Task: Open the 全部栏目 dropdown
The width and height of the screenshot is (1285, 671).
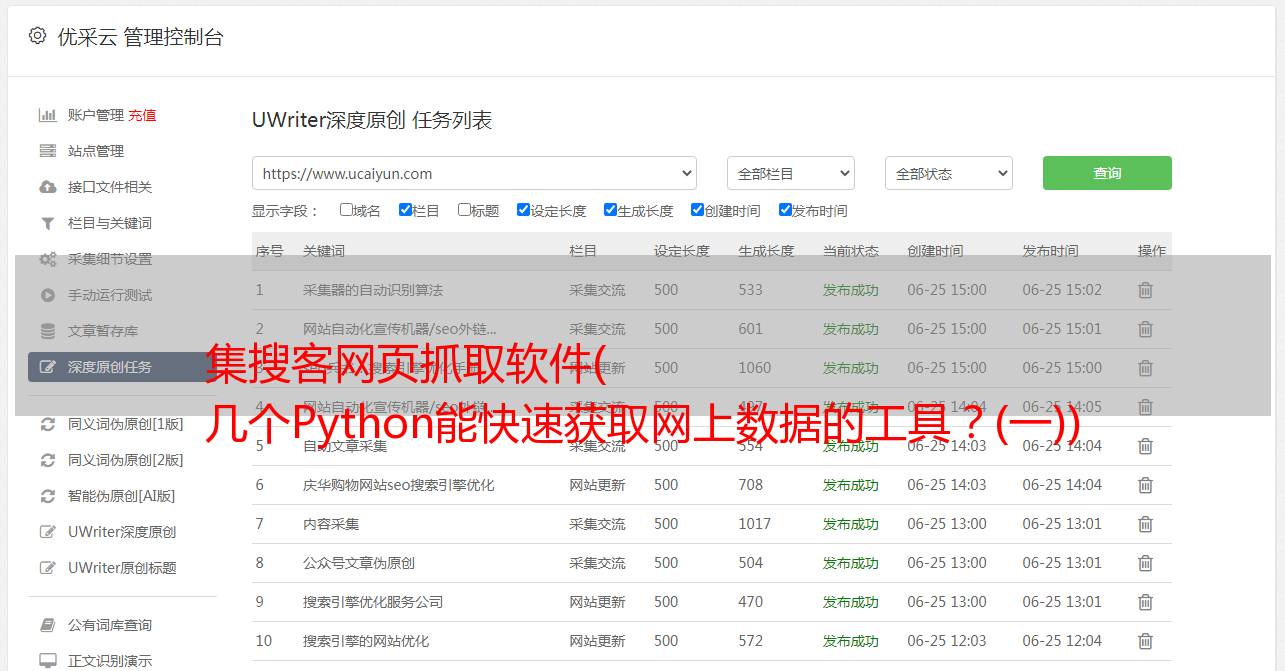Action: click(x=790, y=173)
